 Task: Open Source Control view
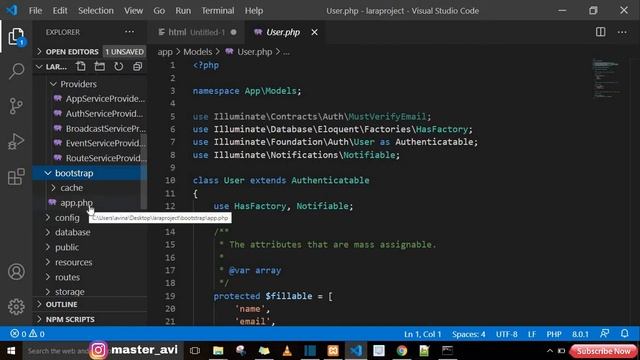(16, 106)
